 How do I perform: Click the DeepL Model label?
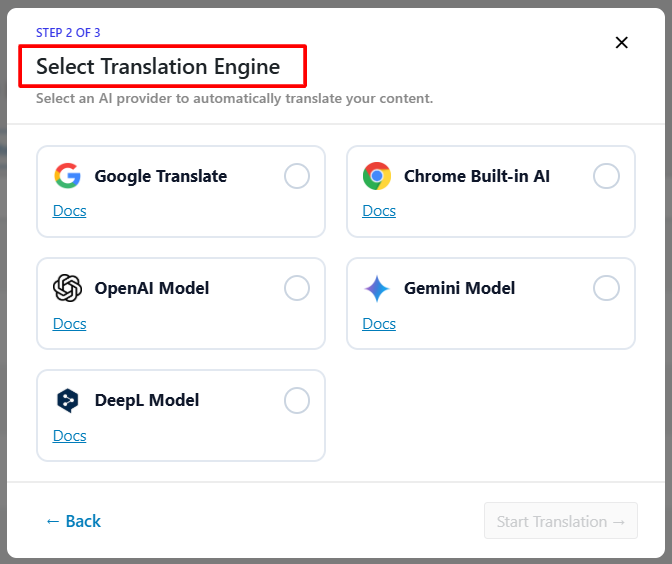(147, 400)
